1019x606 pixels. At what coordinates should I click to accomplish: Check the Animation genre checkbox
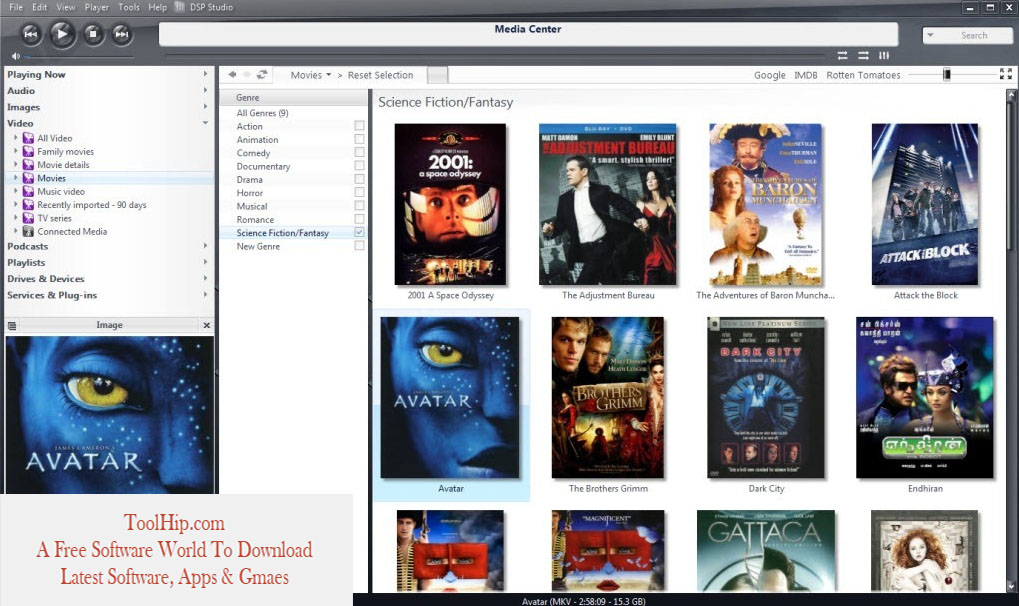tap(359, 139)
